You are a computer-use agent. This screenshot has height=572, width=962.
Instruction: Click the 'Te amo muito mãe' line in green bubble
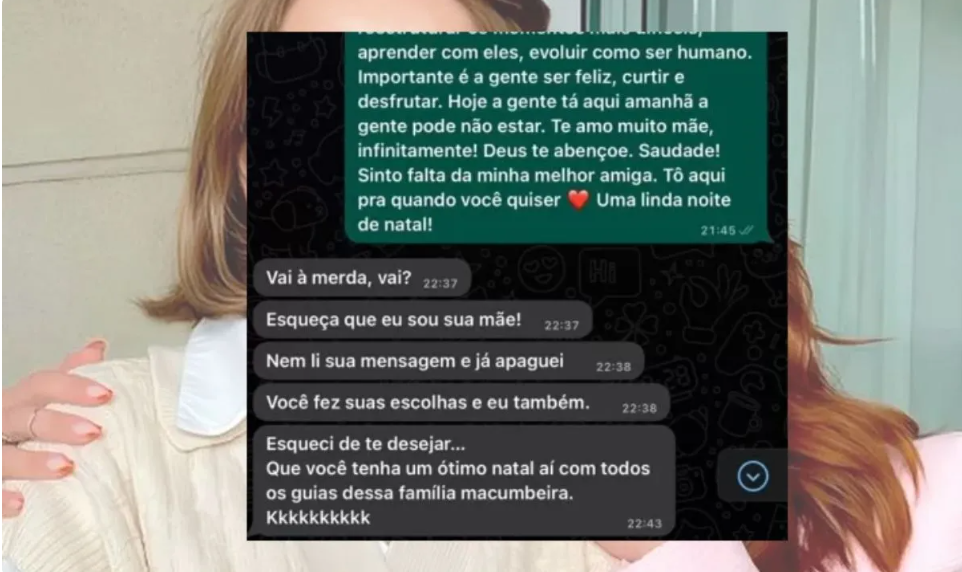click(631, 126)
